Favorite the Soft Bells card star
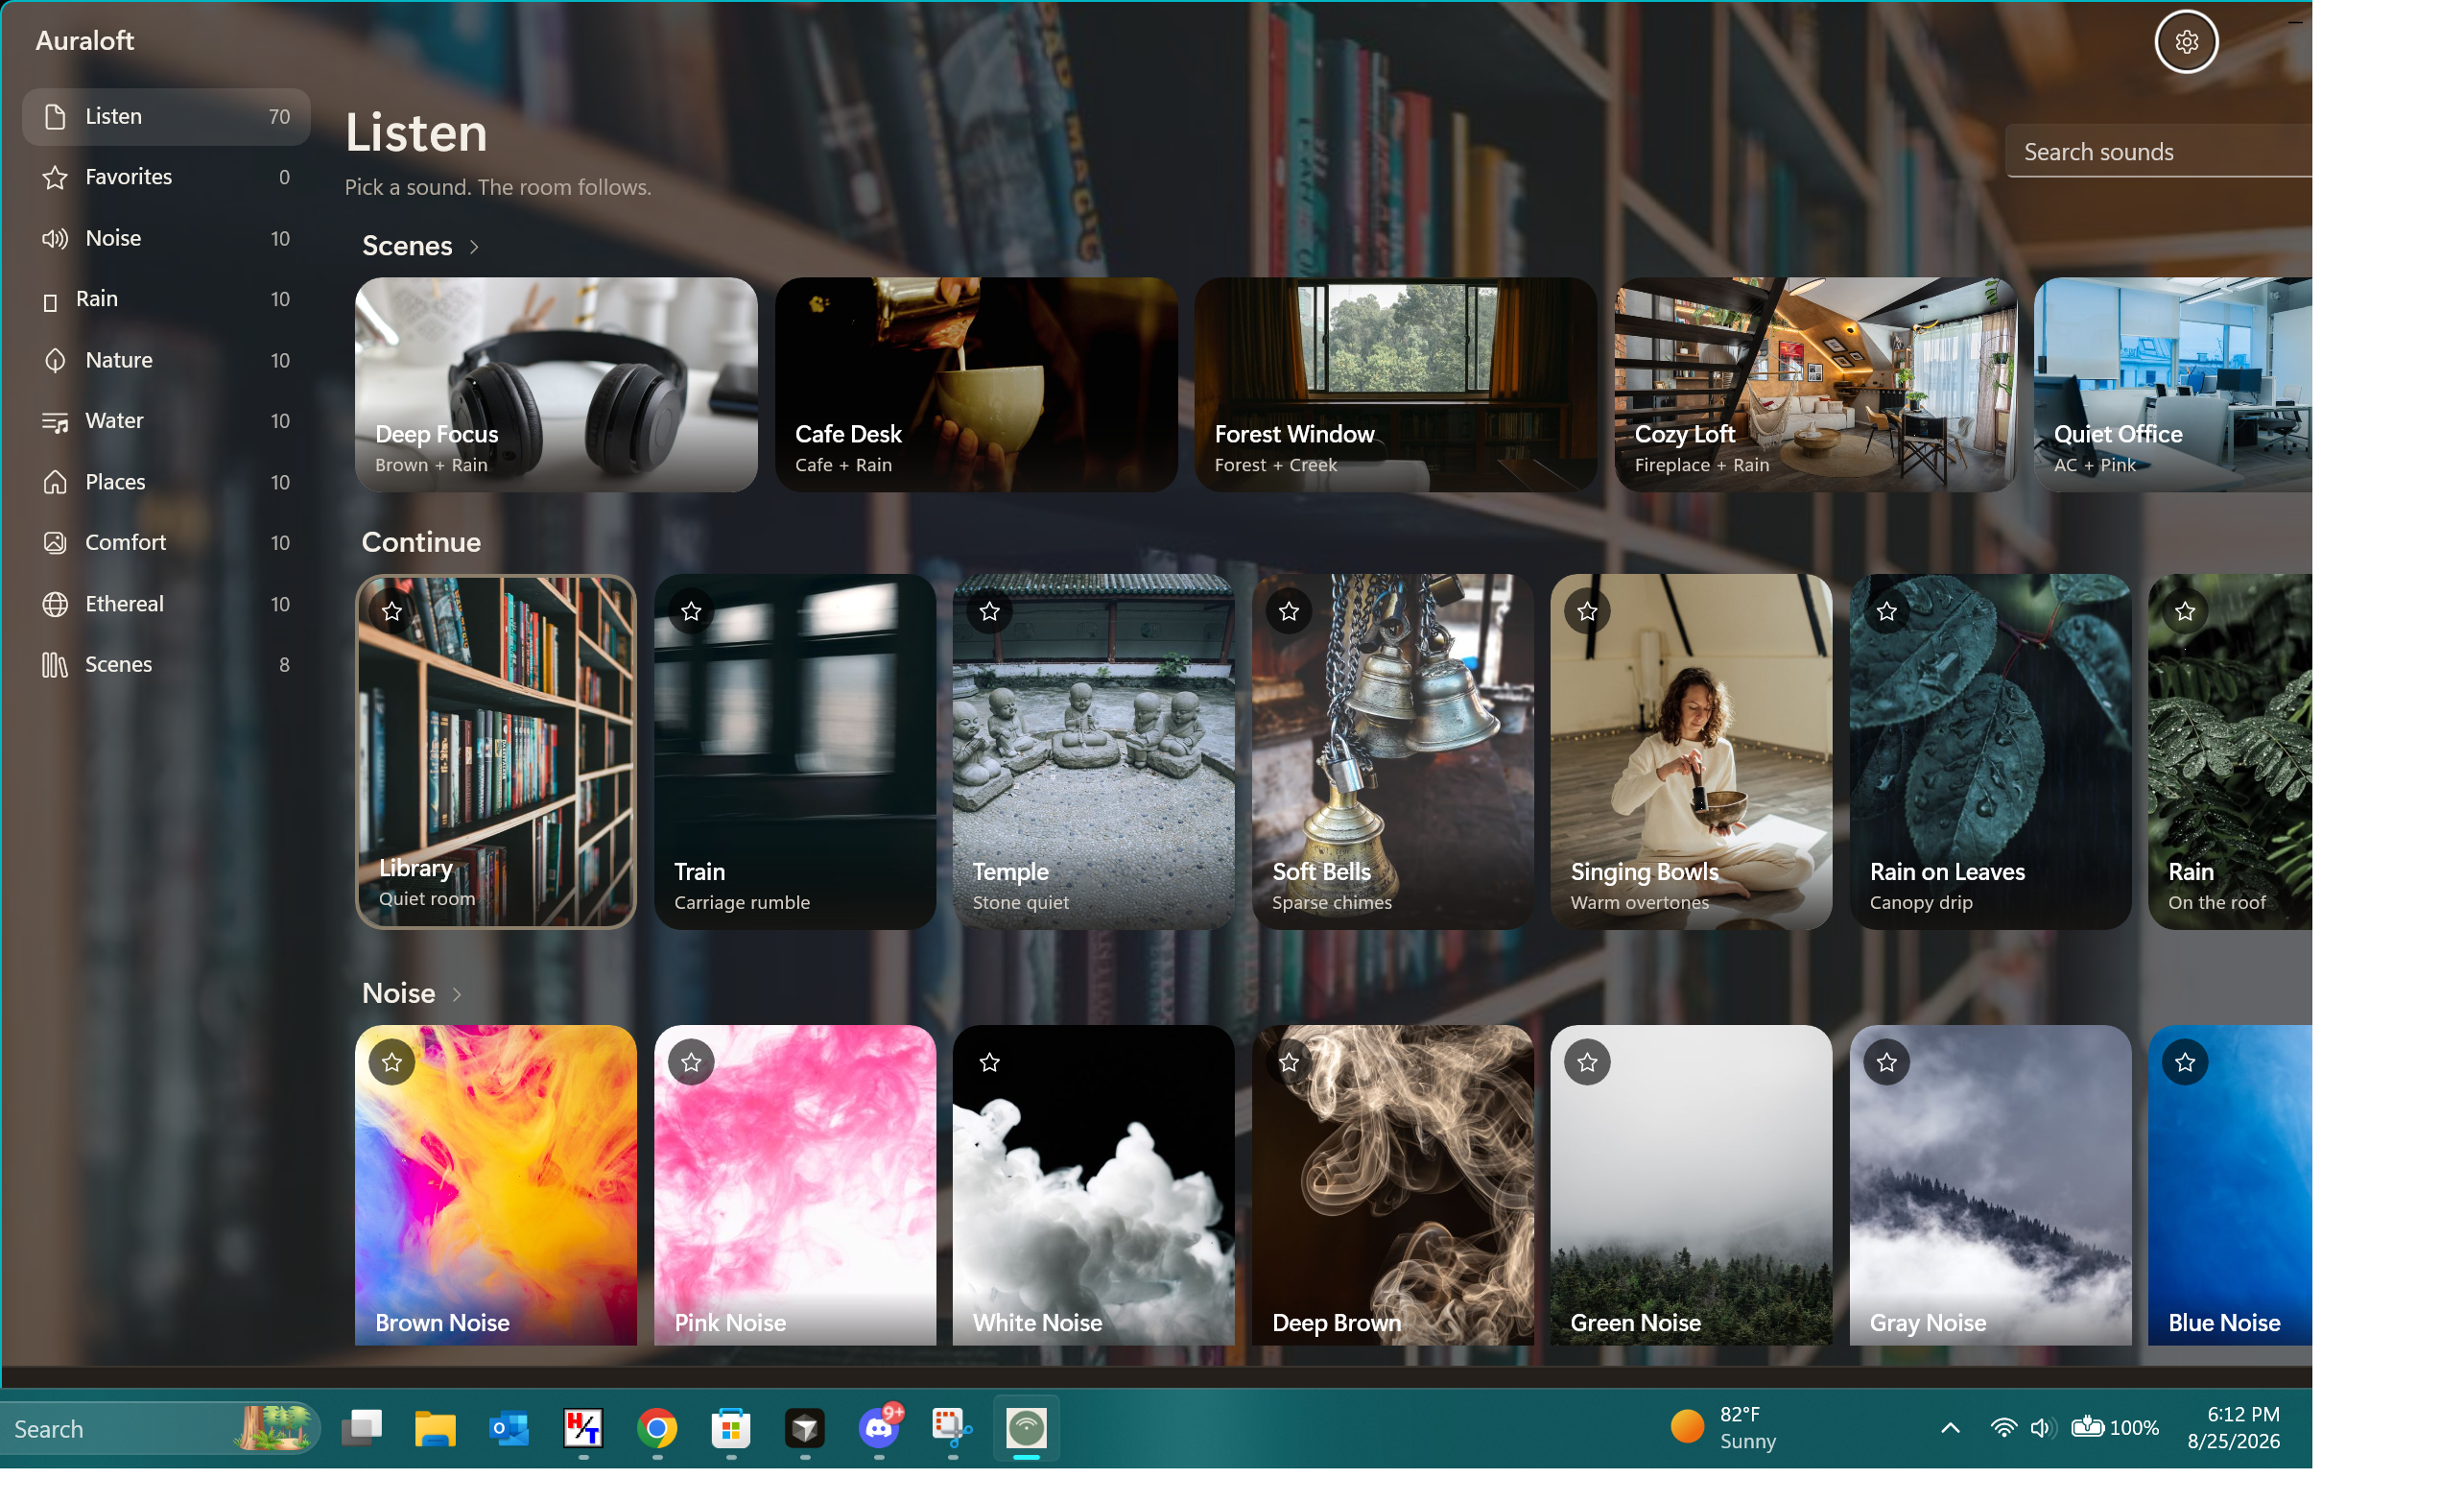Image resolution: width=2464 pixels, height=1502 pixels. pos(1289,611)
